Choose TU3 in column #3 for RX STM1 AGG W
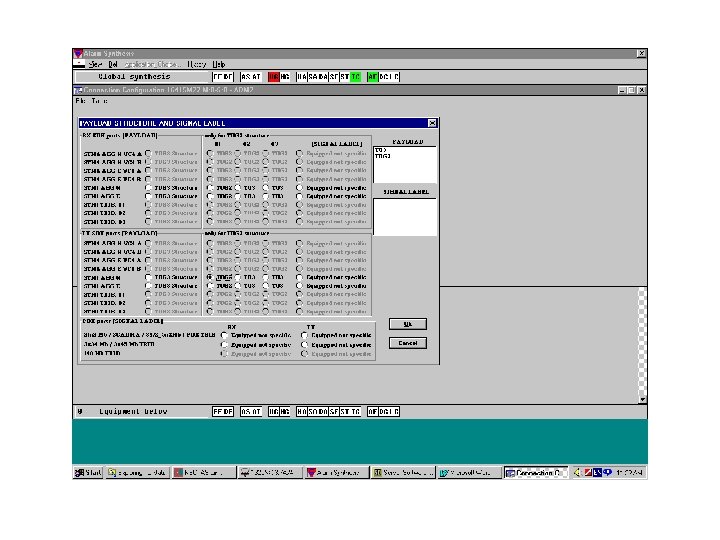This screenshot has width=720, height=540. pyautogui.click(x=266, y=188)
